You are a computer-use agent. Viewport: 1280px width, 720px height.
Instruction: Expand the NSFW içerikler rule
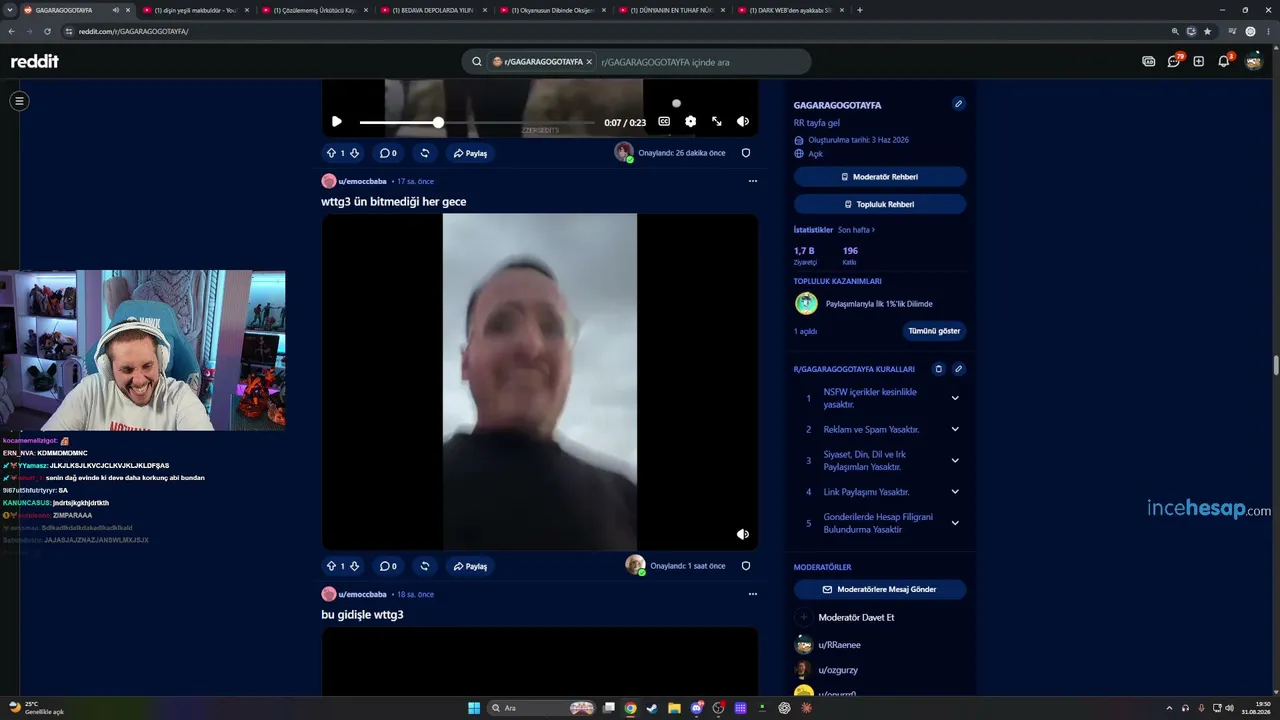(955, 398)
